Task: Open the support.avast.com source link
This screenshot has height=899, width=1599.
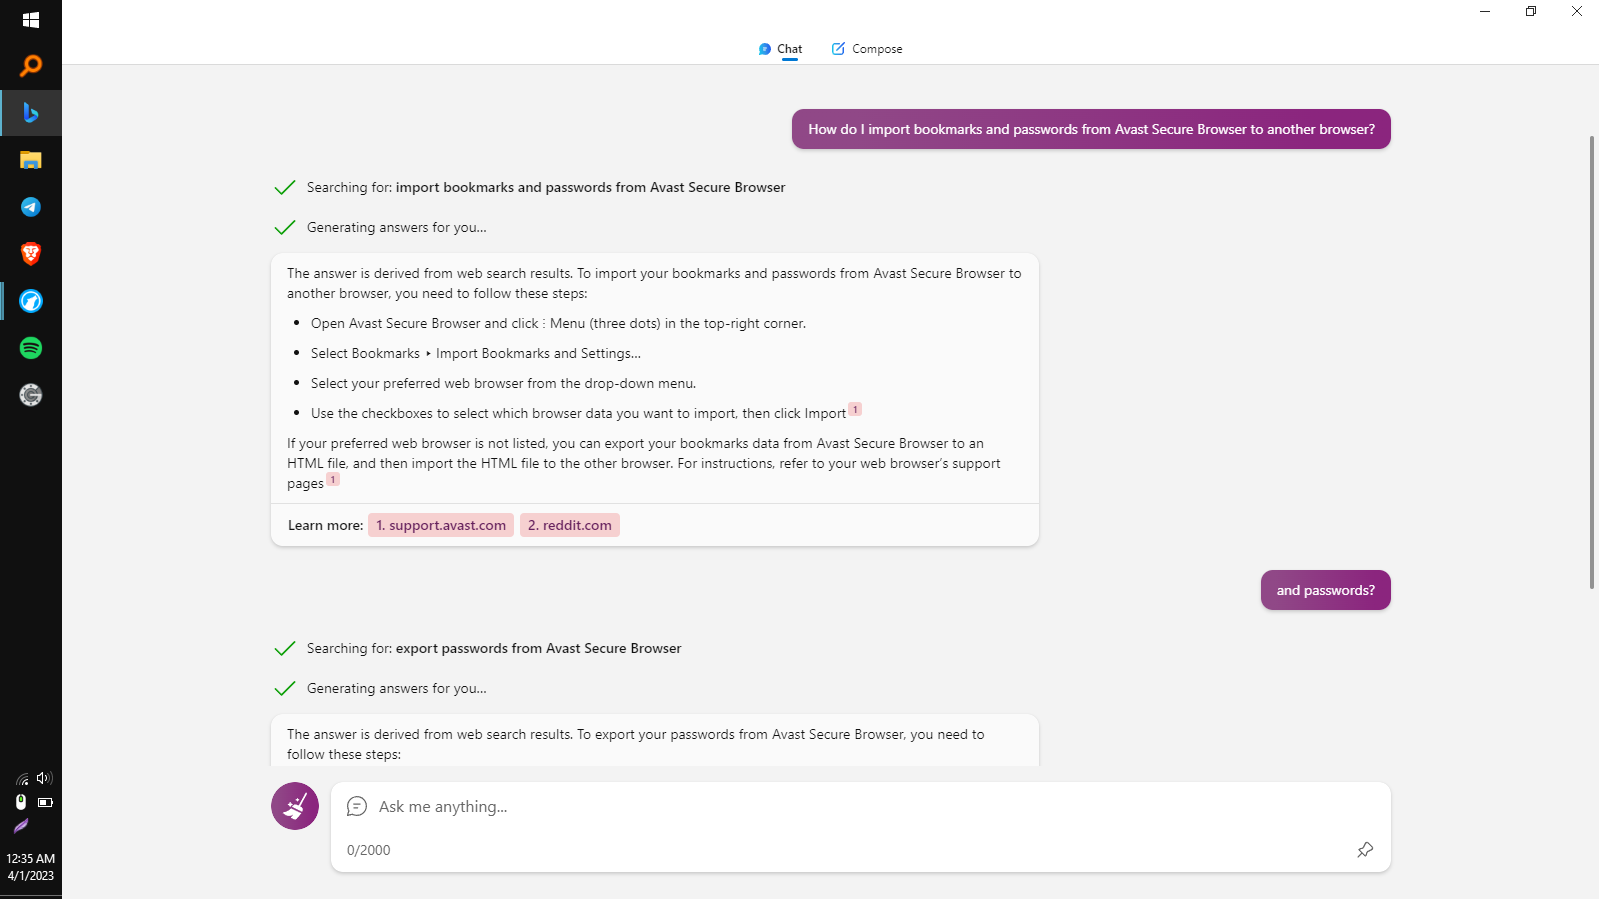Action: (441, 525)
